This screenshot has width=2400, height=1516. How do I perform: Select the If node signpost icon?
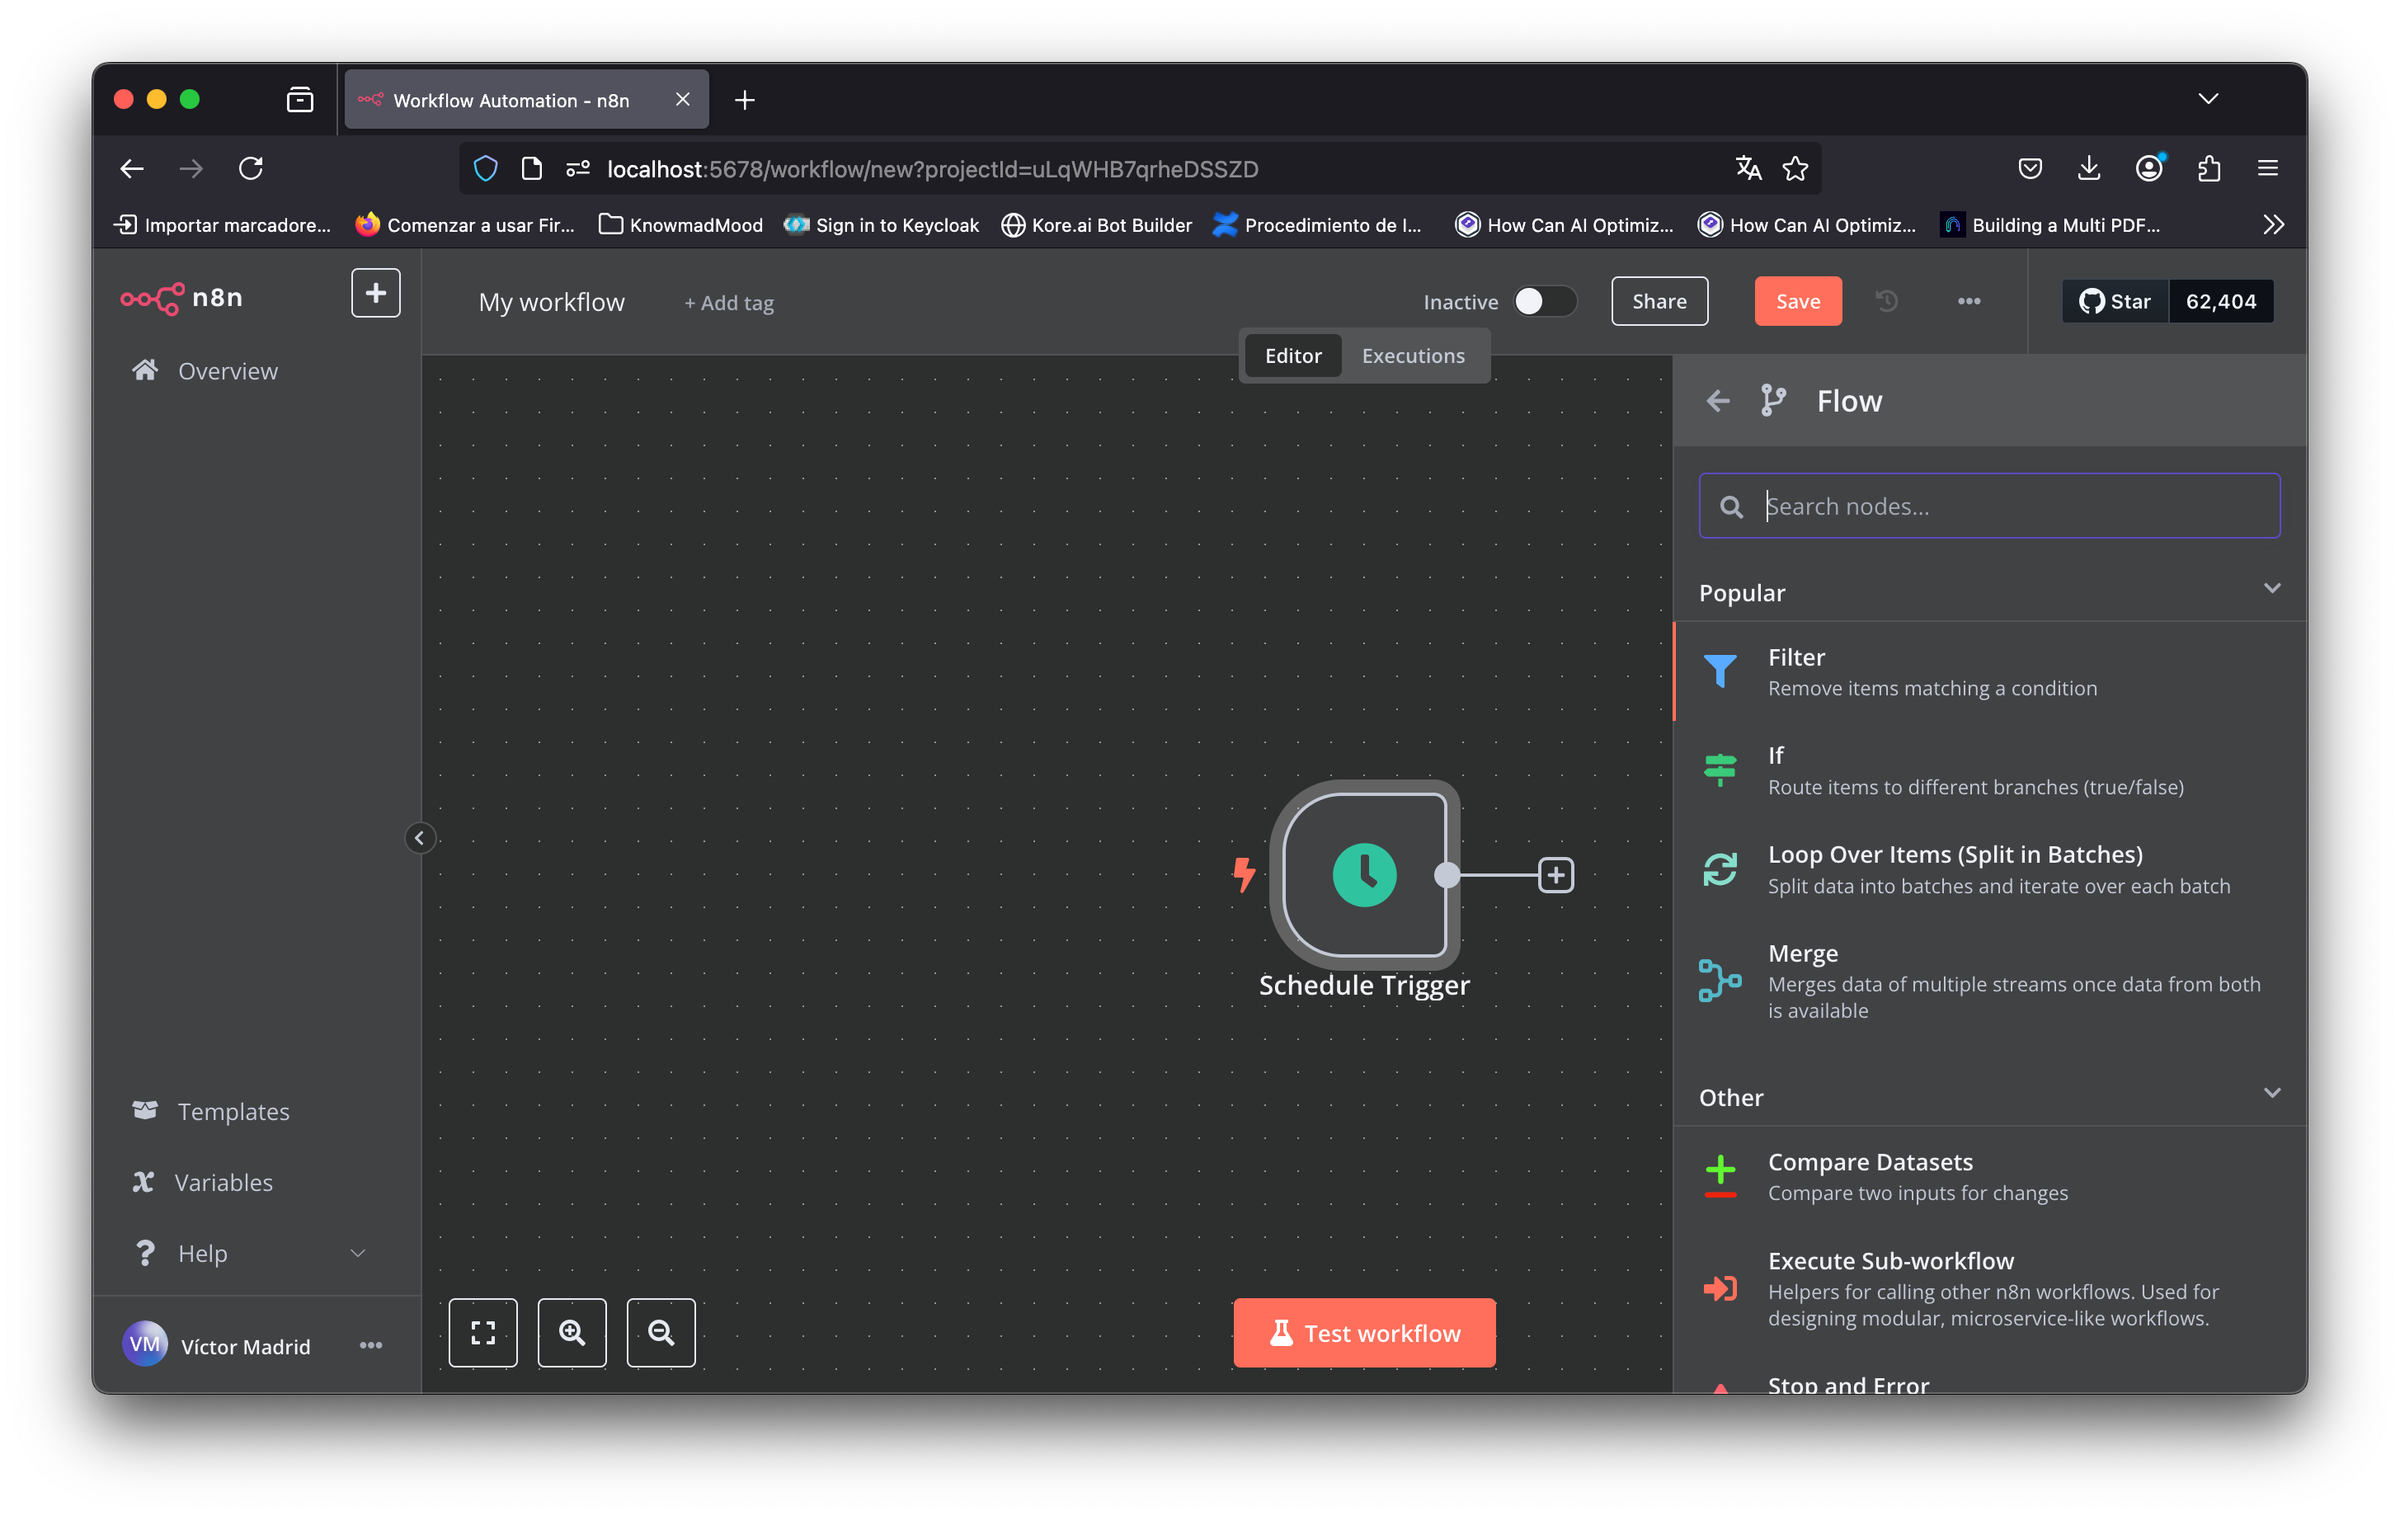coord(1720,770)
